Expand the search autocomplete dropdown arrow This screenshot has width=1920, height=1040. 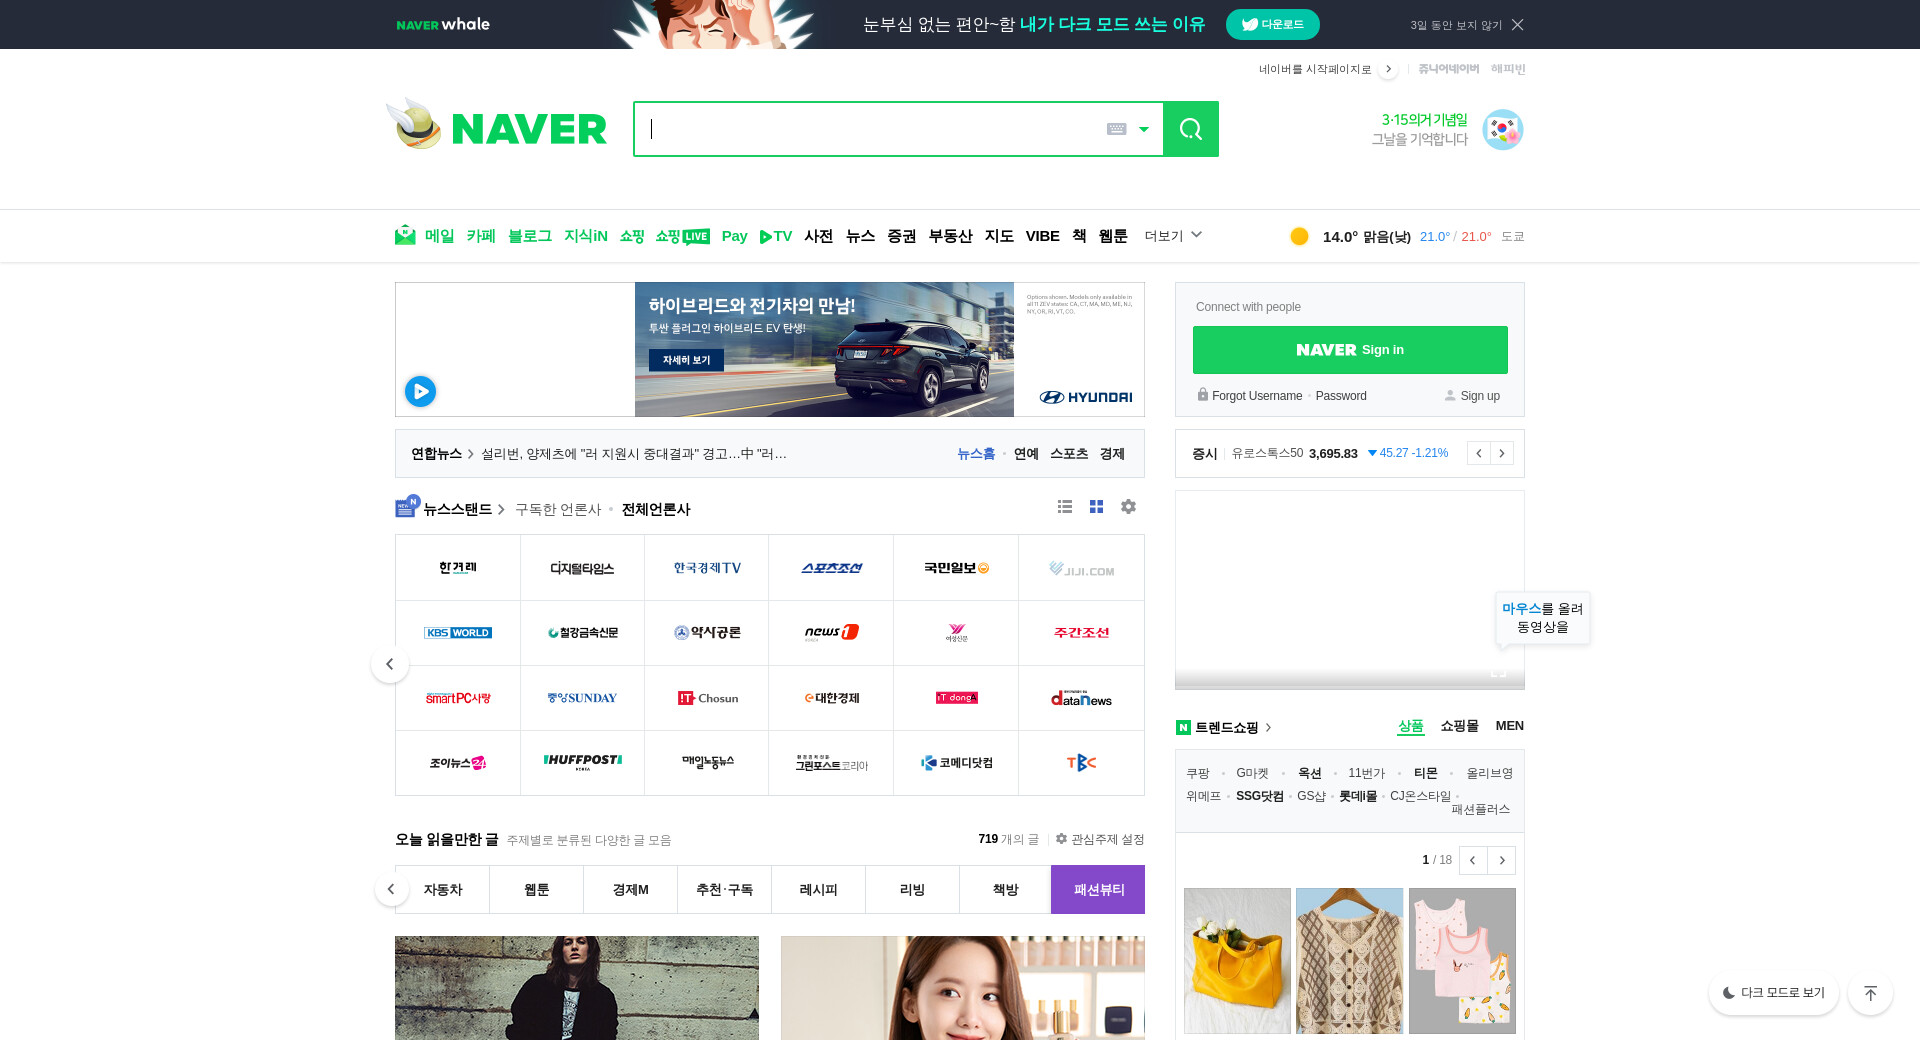pos(1144,129)
